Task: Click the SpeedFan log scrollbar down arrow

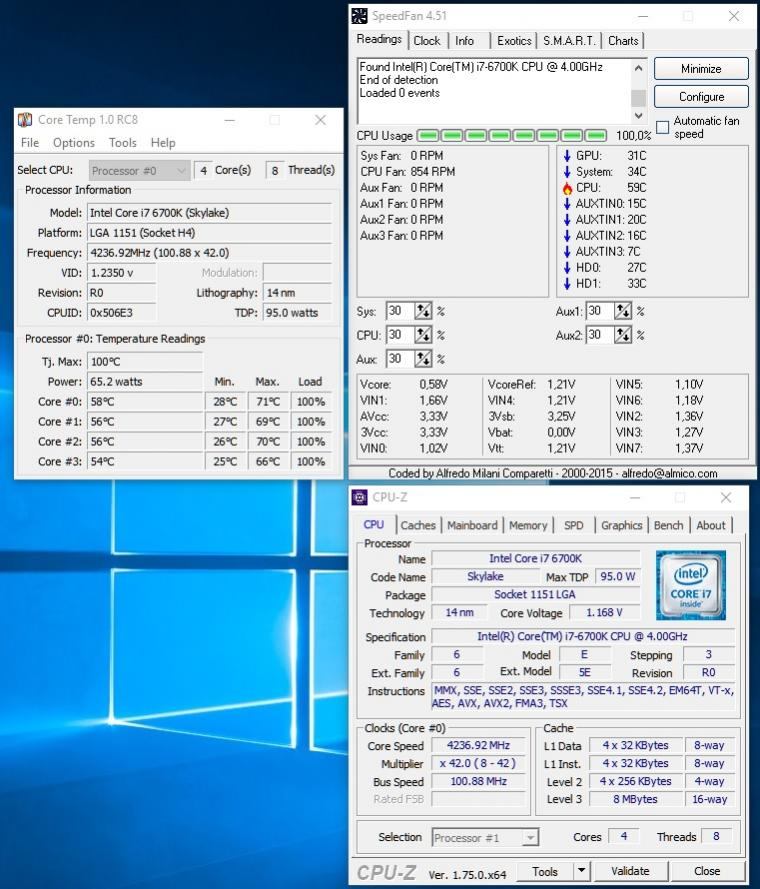Action: [x=638, y=116]
